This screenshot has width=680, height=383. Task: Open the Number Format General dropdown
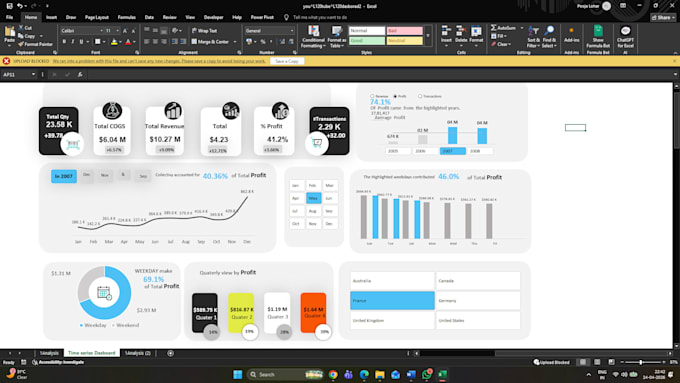click(292, 31)
